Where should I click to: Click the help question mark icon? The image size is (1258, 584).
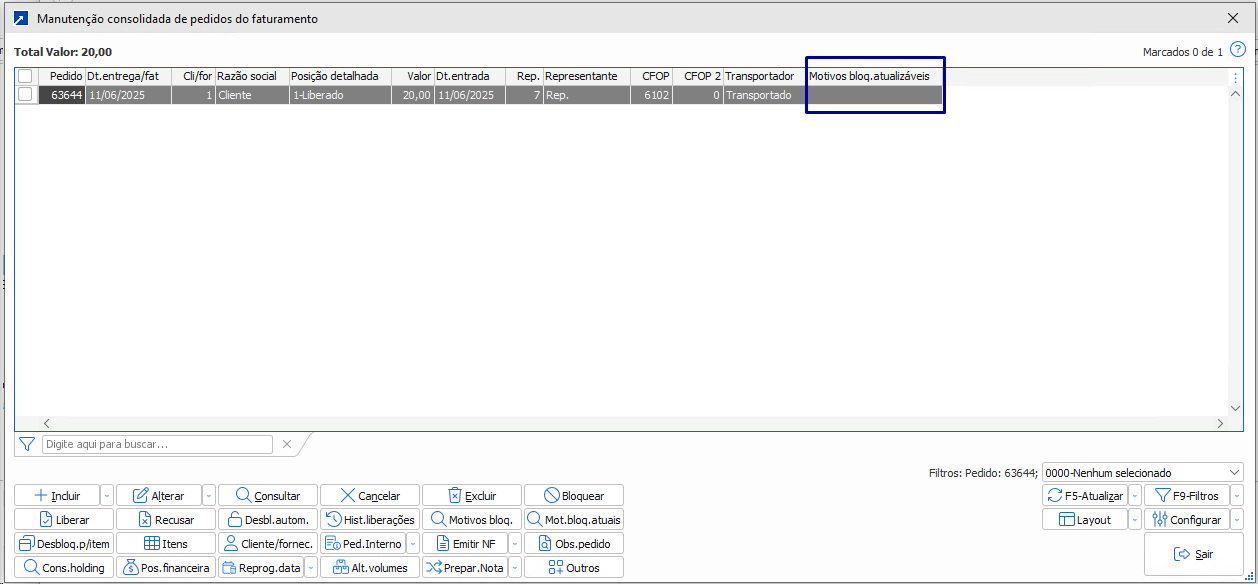click(1237, 49)
